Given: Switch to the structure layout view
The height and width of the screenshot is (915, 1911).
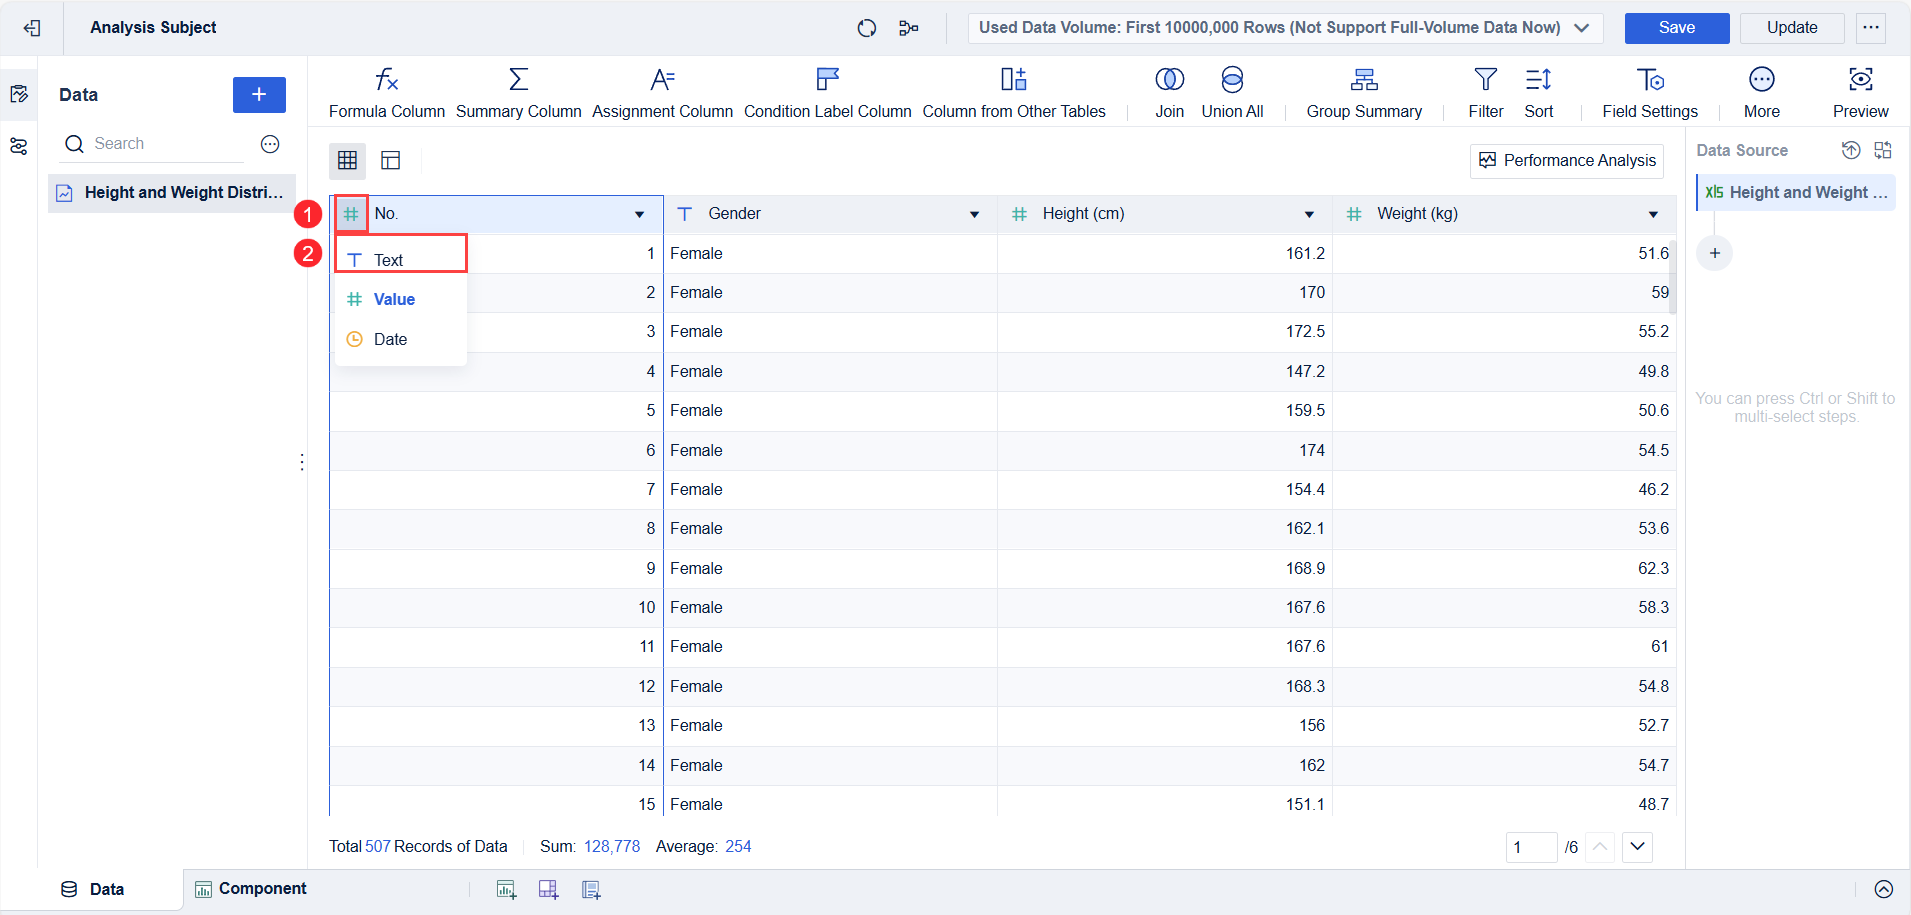Looking at the screenshot, I should (391, 160).
